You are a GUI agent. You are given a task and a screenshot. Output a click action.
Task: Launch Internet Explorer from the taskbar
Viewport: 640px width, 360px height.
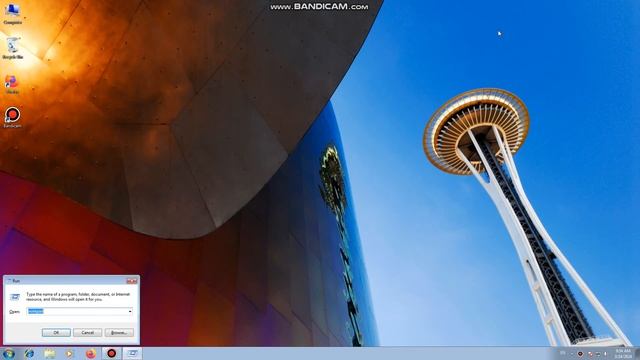[x=29, y=353]
